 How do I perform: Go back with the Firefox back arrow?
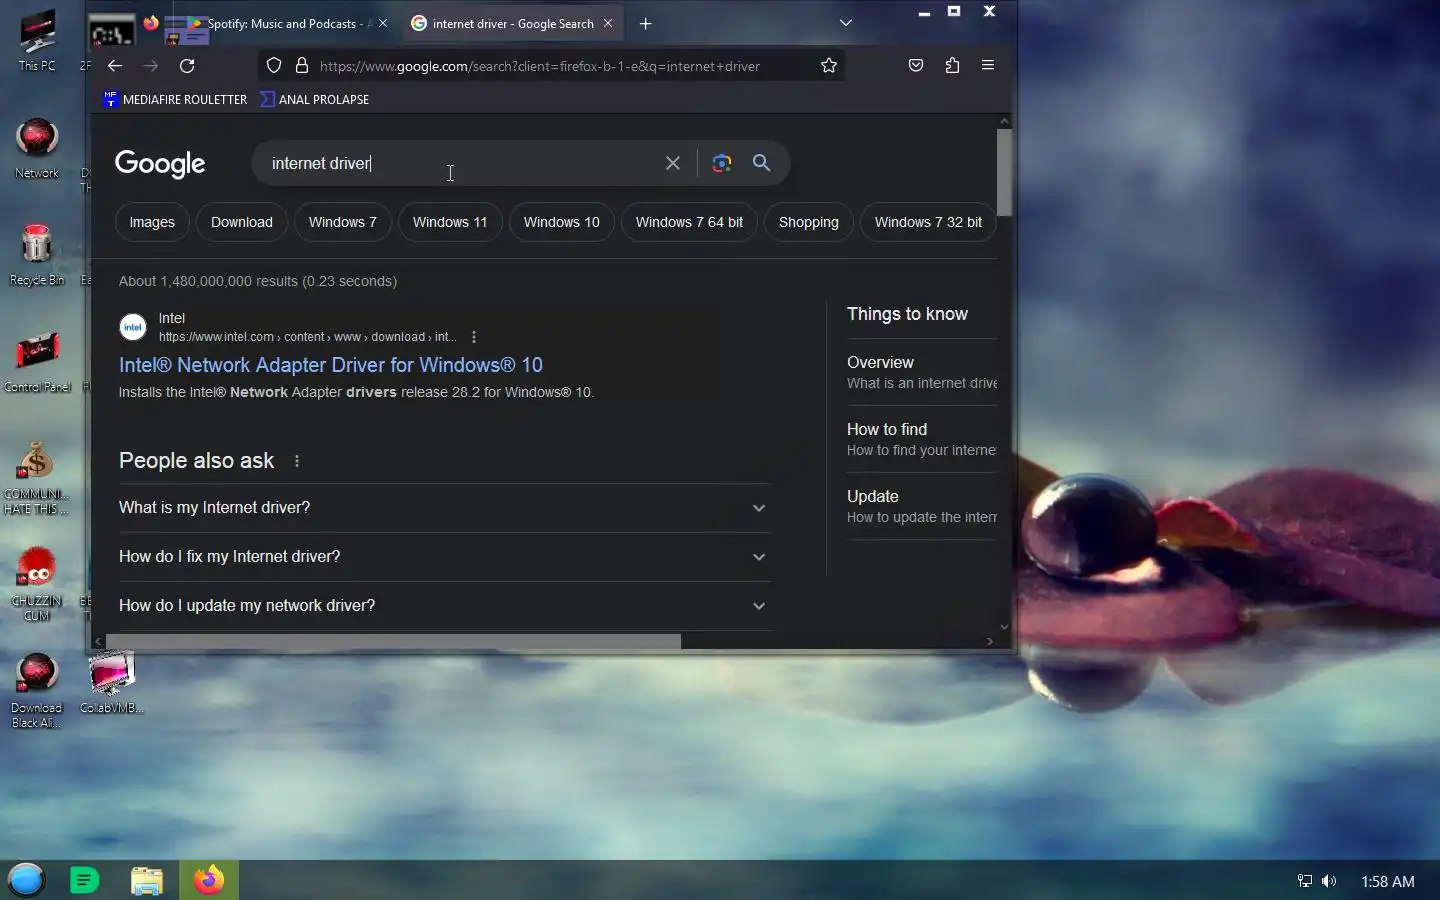pos(115,66)
